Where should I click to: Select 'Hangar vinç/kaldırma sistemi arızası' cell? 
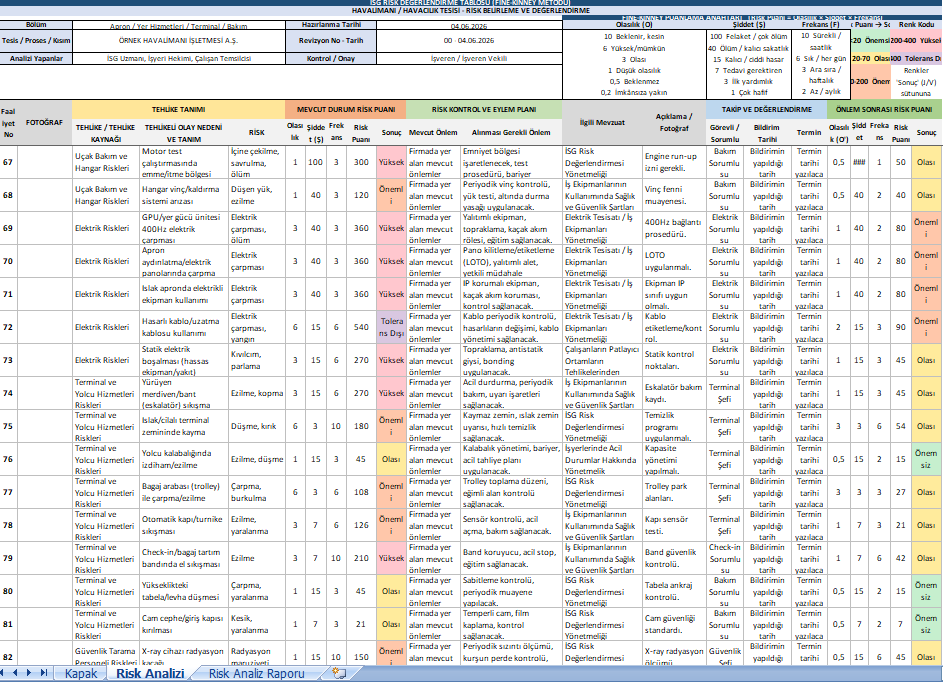(x=184, y=195)
